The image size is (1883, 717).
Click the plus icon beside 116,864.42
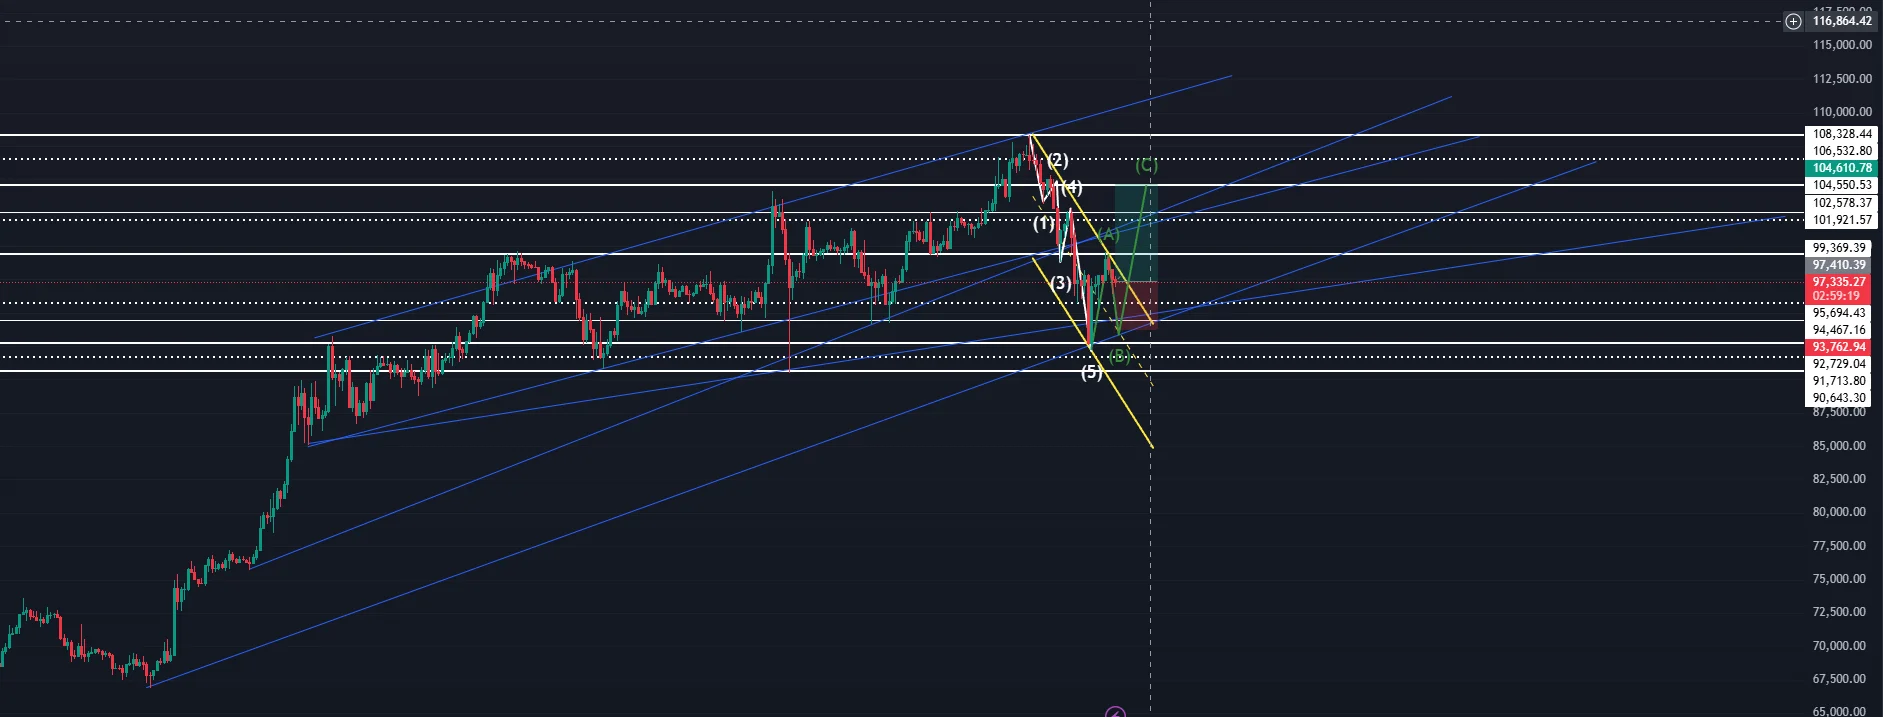coord(1794,21)
